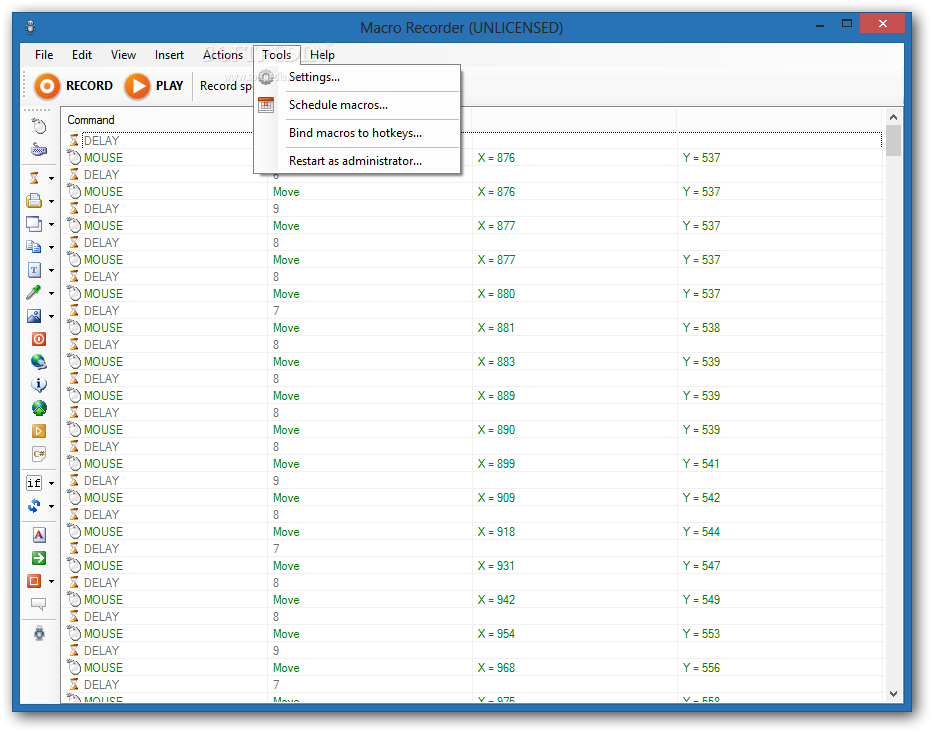Click the speech bubble comment icon

(39, 604)
